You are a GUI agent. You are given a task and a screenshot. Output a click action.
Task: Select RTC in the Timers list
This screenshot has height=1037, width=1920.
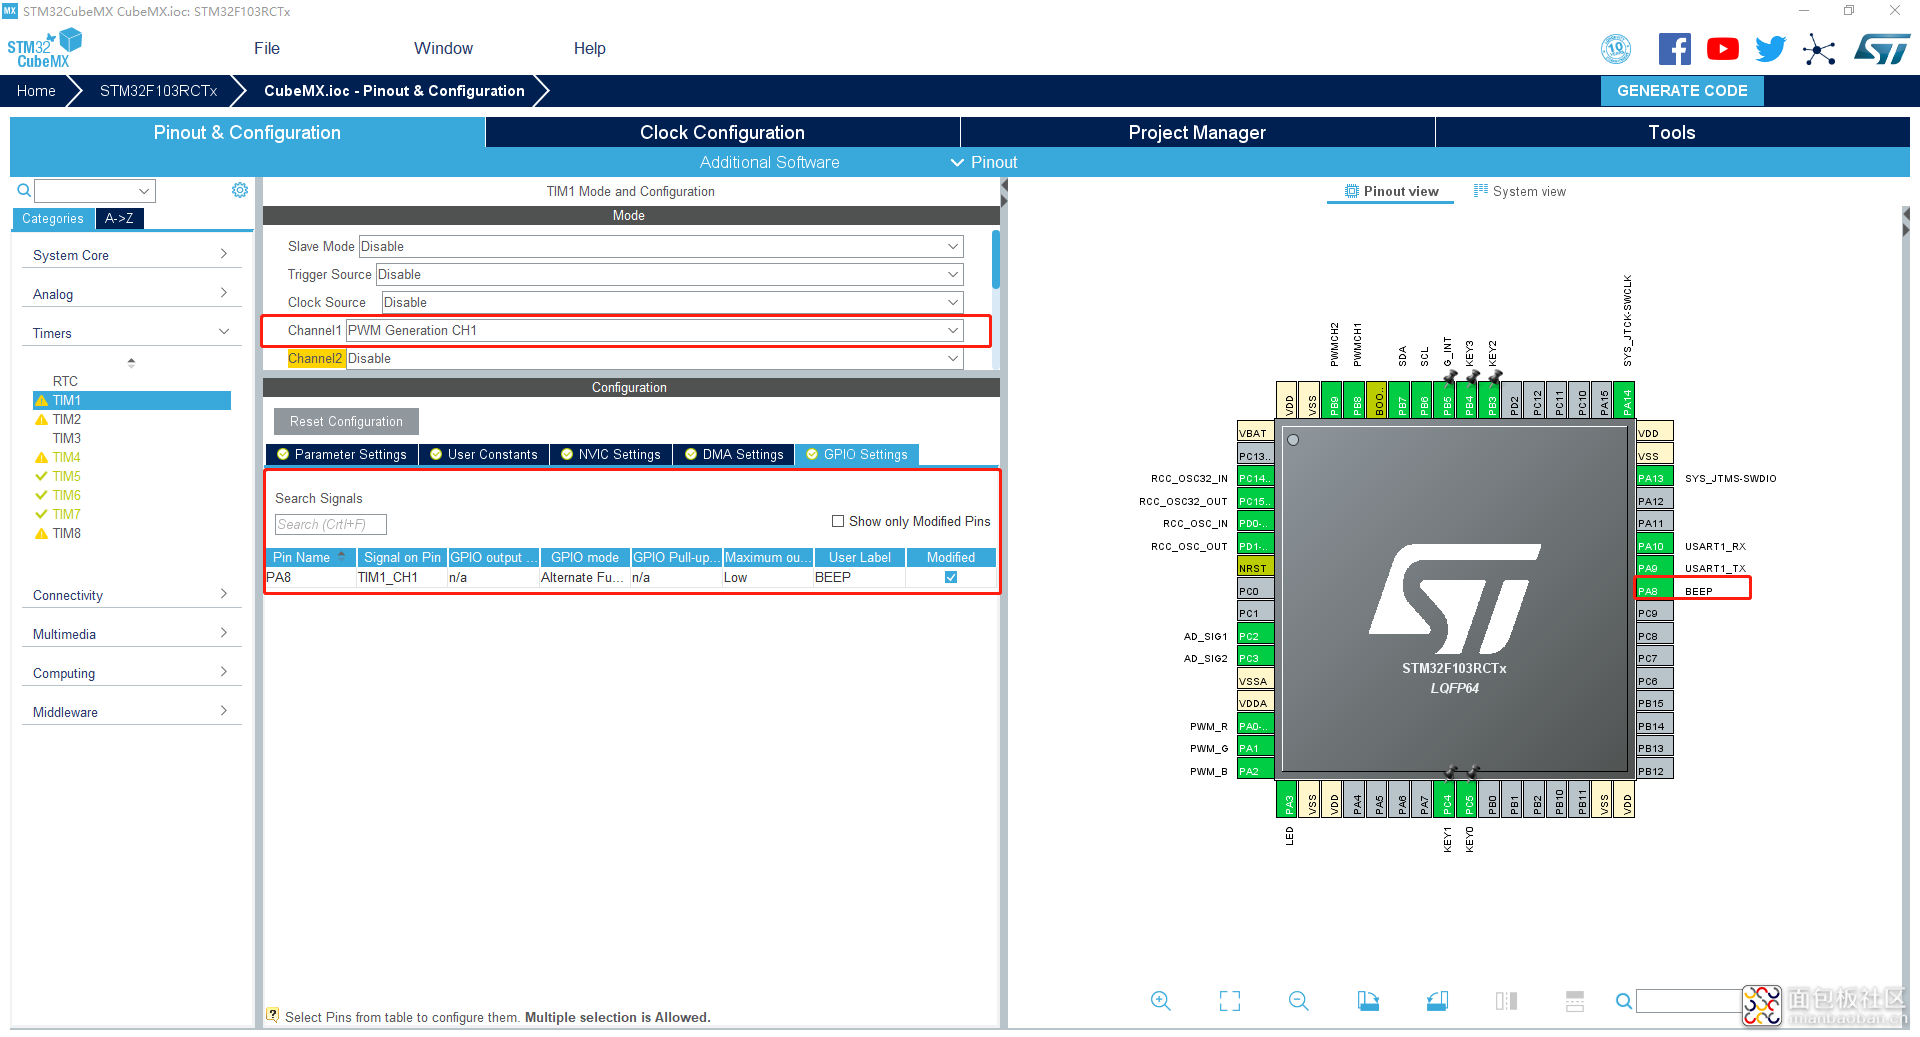(x=65, y=381)
